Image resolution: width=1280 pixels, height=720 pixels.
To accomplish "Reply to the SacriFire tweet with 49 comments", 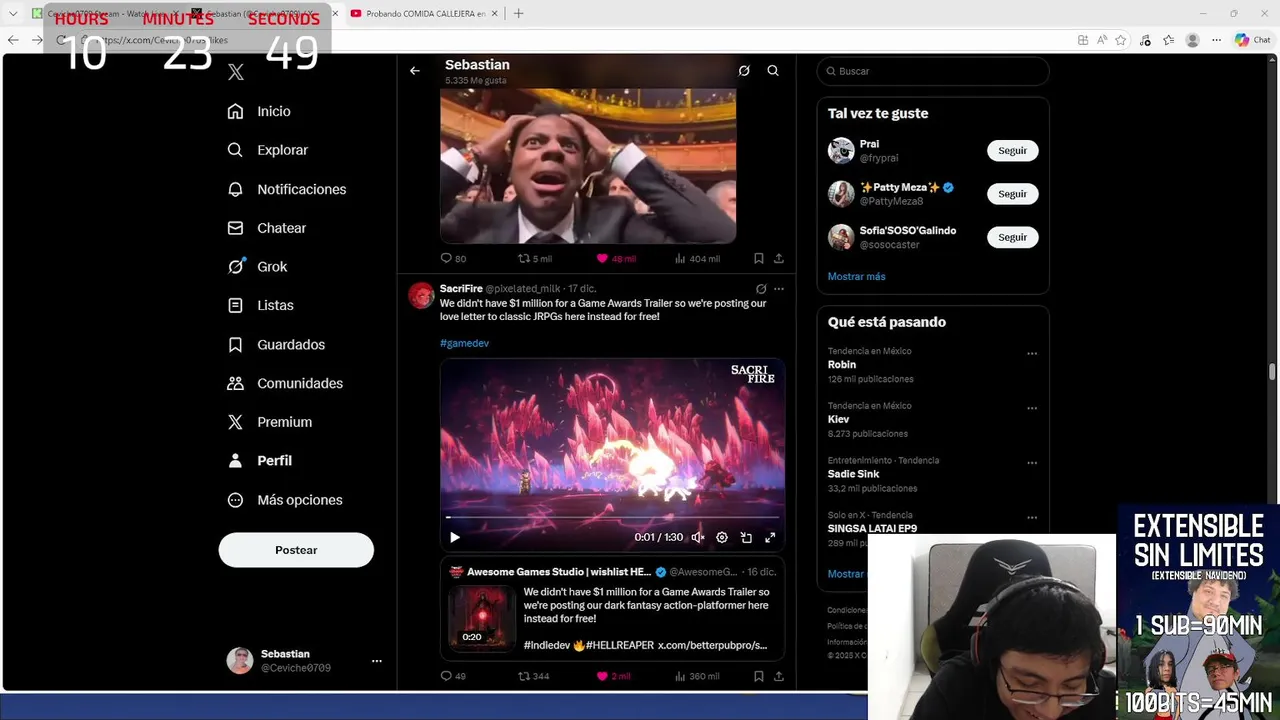I will point(453,676).
